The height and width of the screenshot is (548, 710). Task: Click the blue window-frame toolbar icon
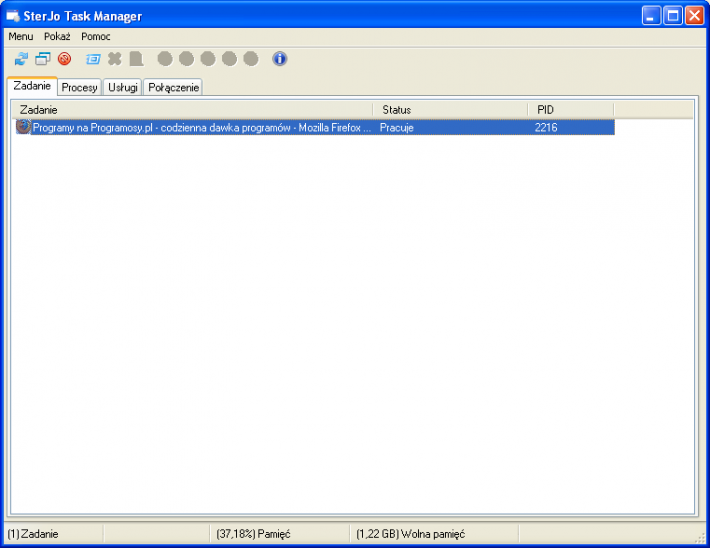pyautogui.click(x=93, y=59)
